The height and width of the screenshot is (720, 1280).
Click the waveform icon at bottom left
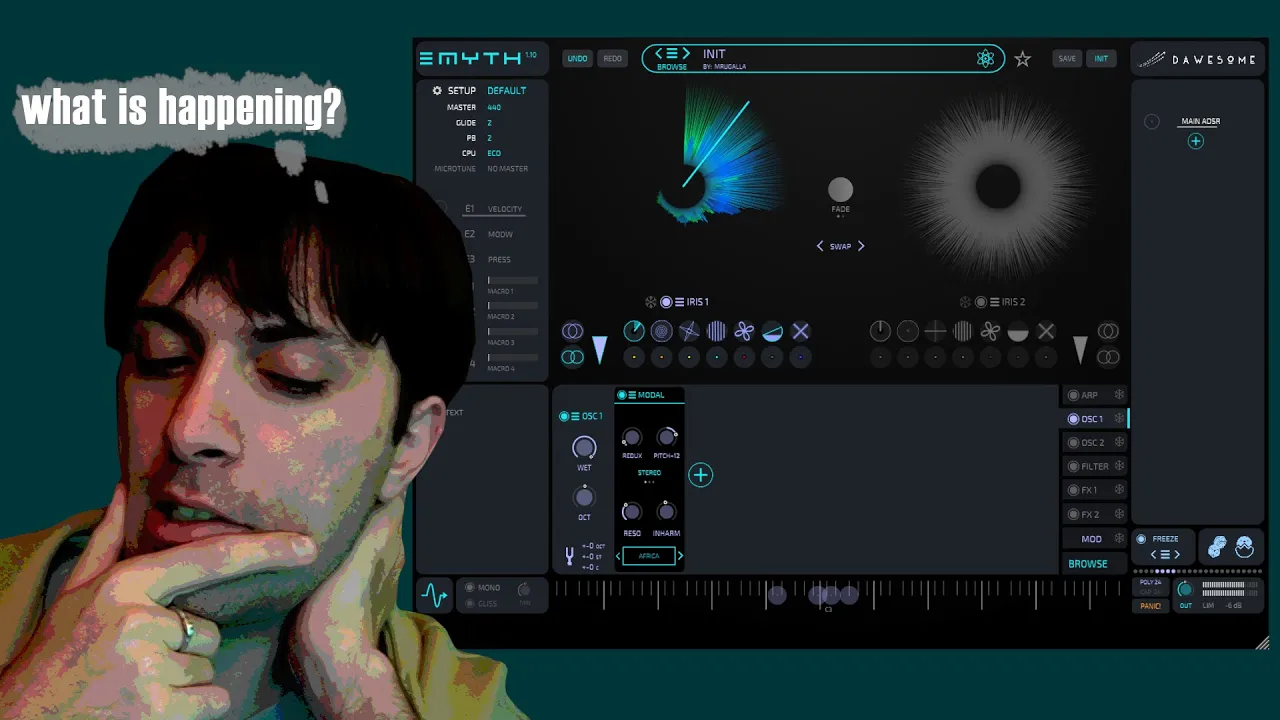pos(434,596)
